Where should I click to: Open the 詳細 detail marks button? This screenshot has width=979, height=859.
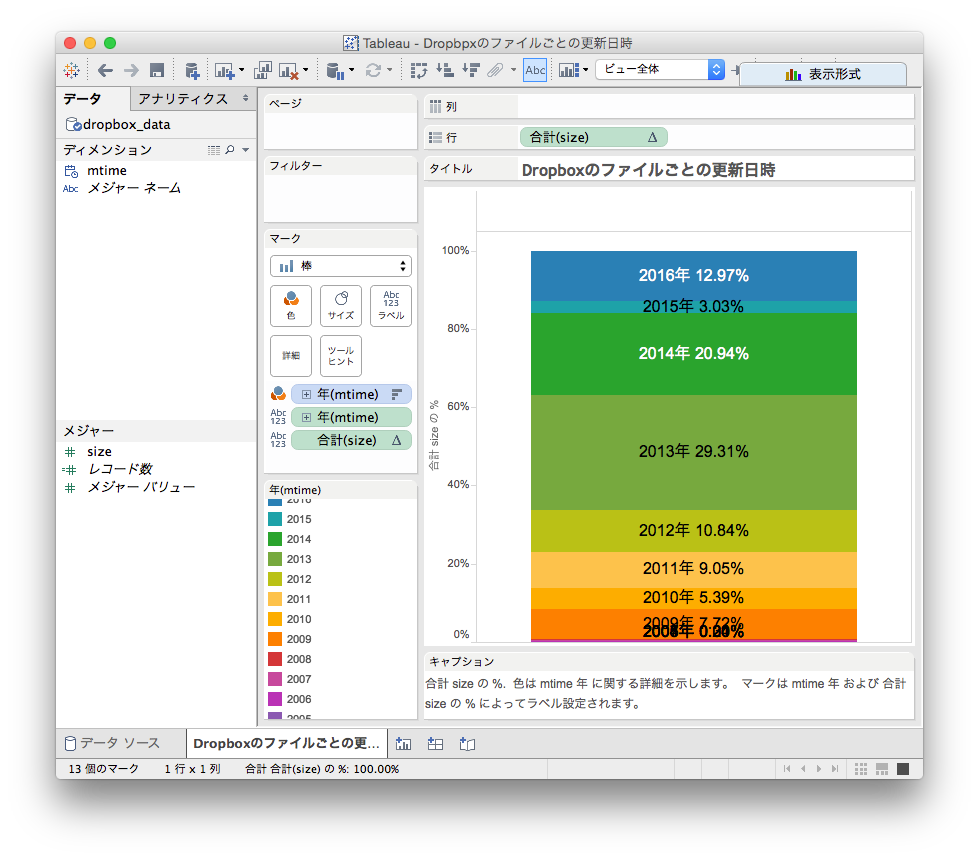pos(291,356)
